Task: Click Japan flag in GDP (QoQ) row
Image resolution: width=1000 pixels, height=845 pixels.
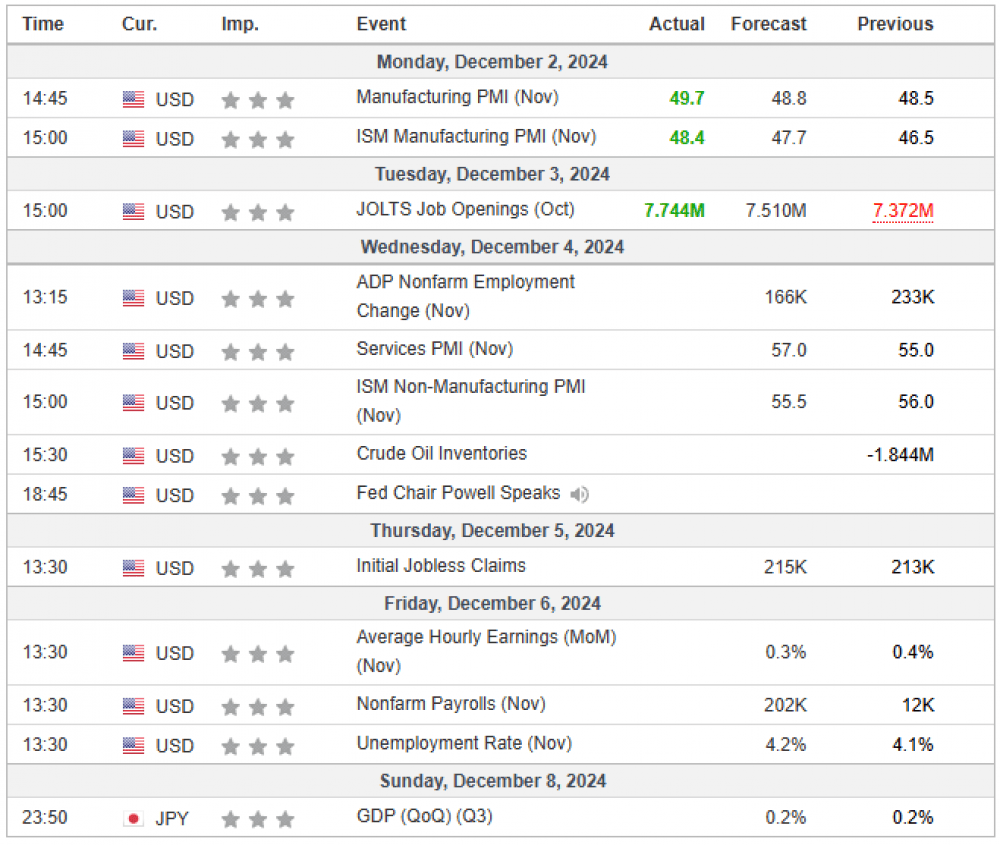Action: click(x=133, y=819)
